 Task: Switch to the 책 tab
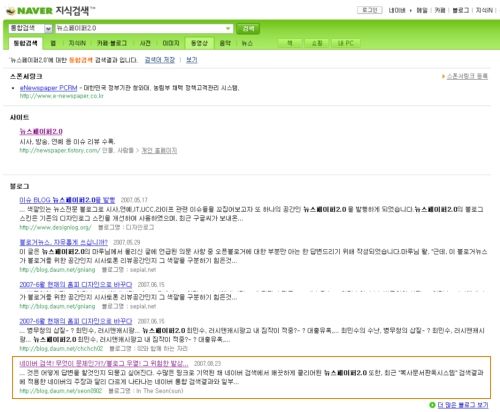pos(290,43)
